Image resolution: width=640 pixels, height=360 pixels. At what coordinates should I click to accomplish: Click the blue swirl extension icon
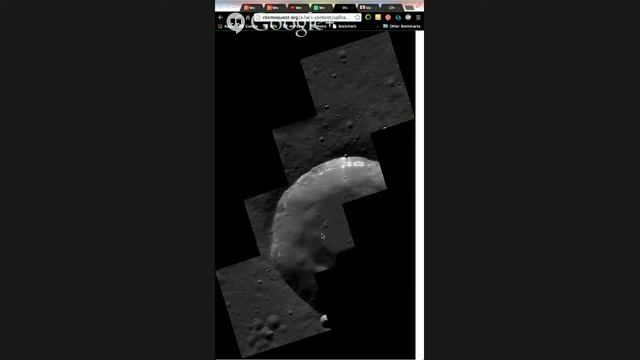pyautogui.click(x=398, y=17)
